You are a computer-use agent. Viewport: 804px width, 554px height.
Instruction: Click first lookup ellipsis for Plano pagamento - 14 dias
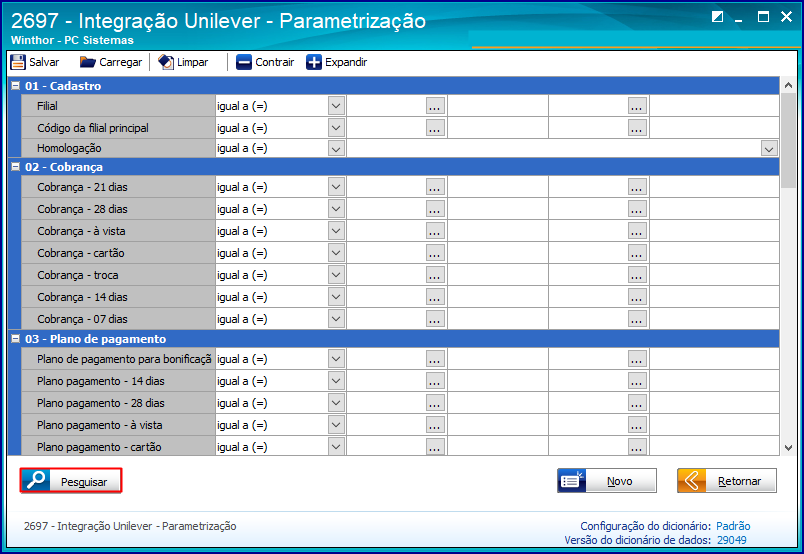click(435, 381)
